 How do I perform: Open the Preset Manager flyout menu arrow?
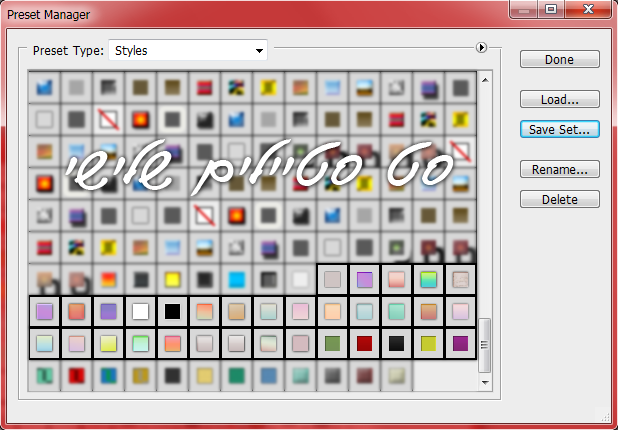pyautogui.click(x=481, y=48)
